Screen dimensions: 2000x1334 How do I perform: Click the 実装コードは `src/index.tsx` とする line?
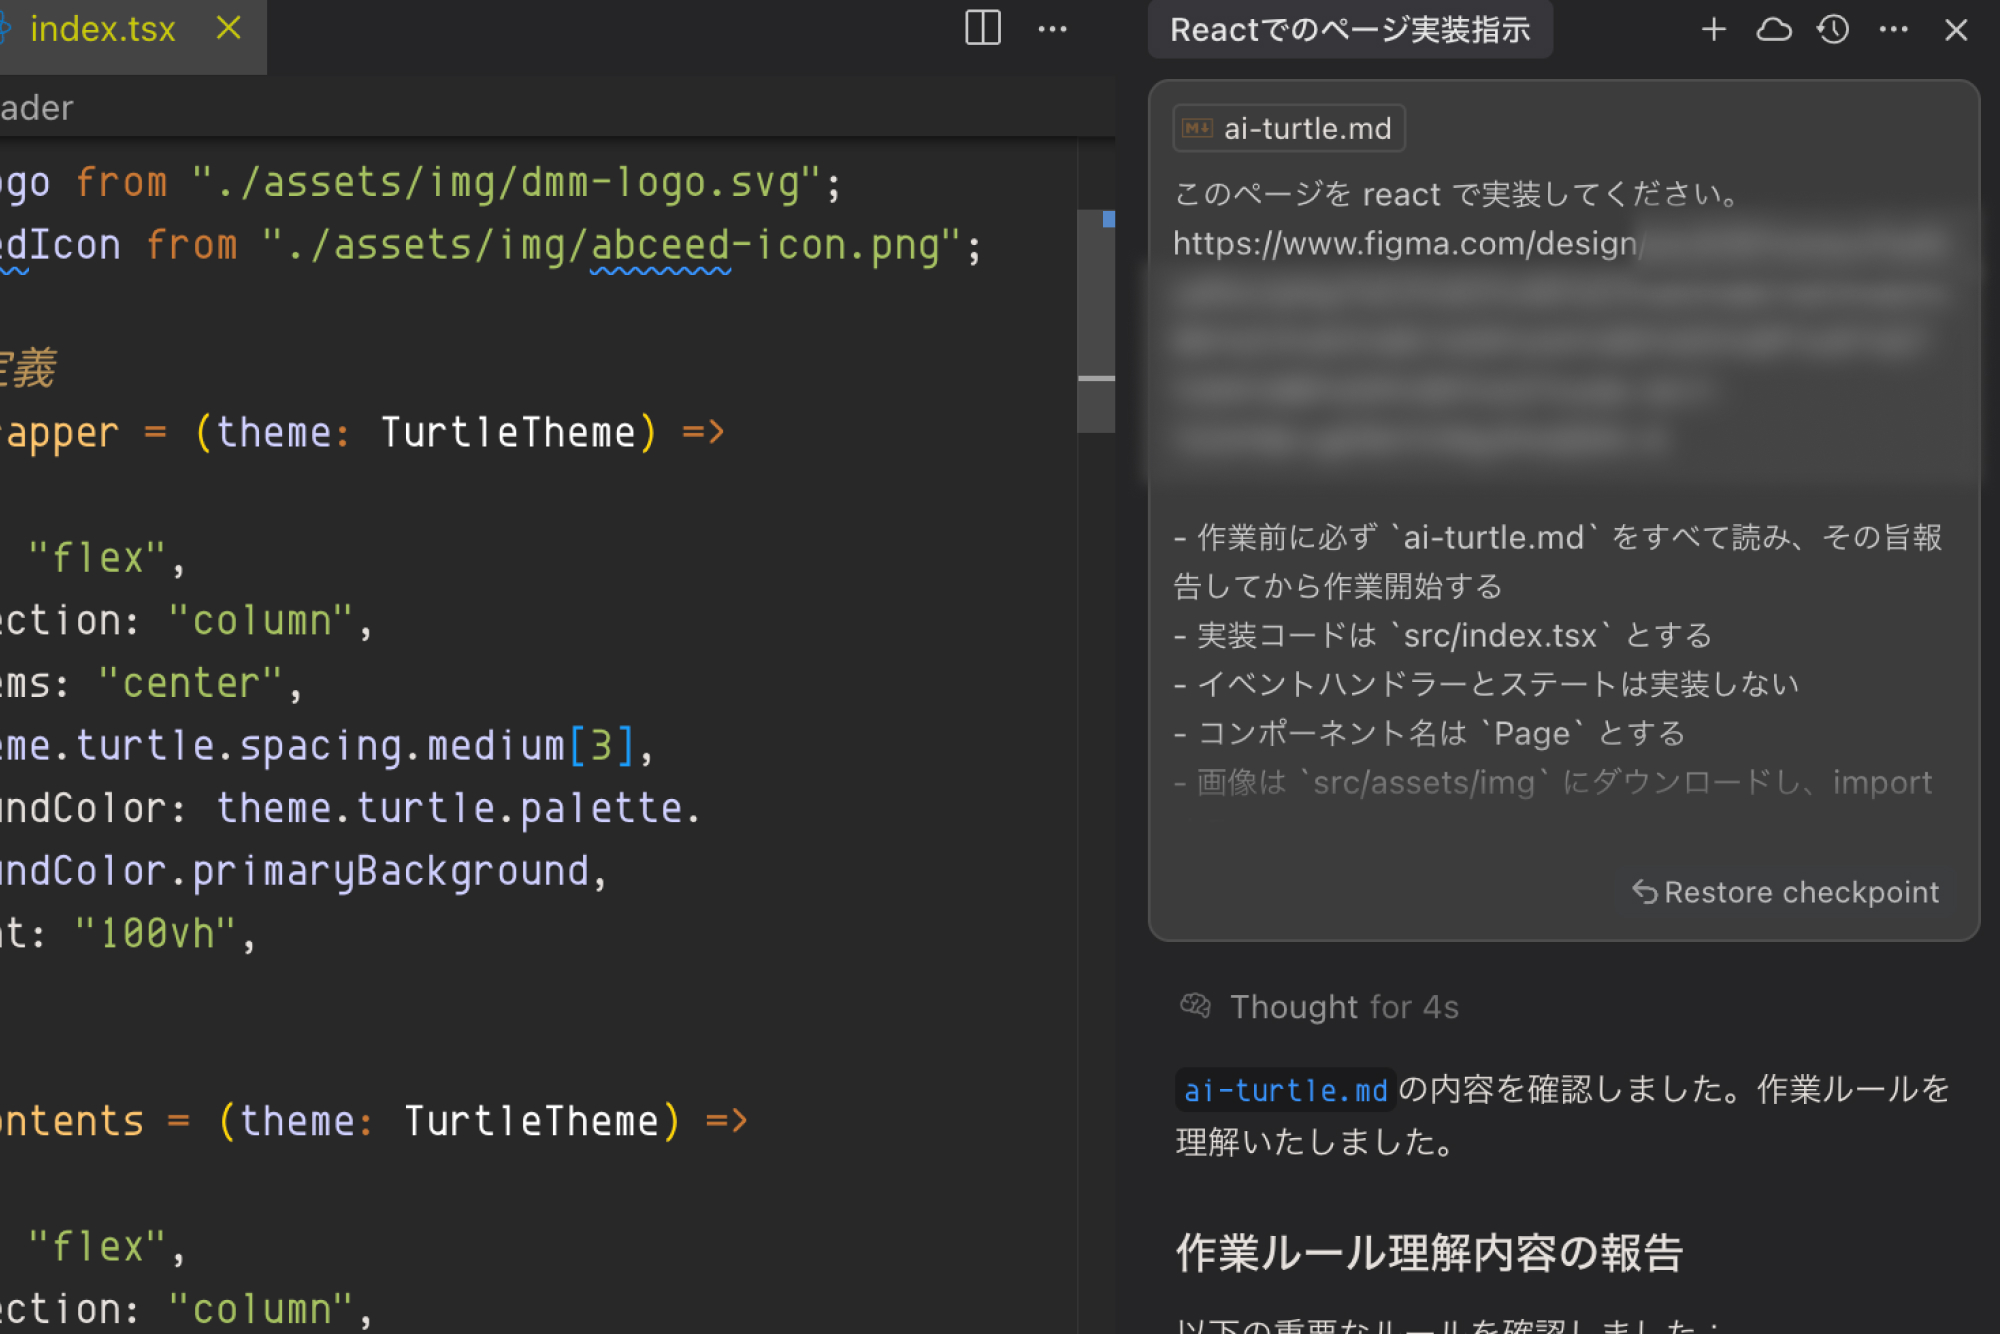coord(1443,635)
